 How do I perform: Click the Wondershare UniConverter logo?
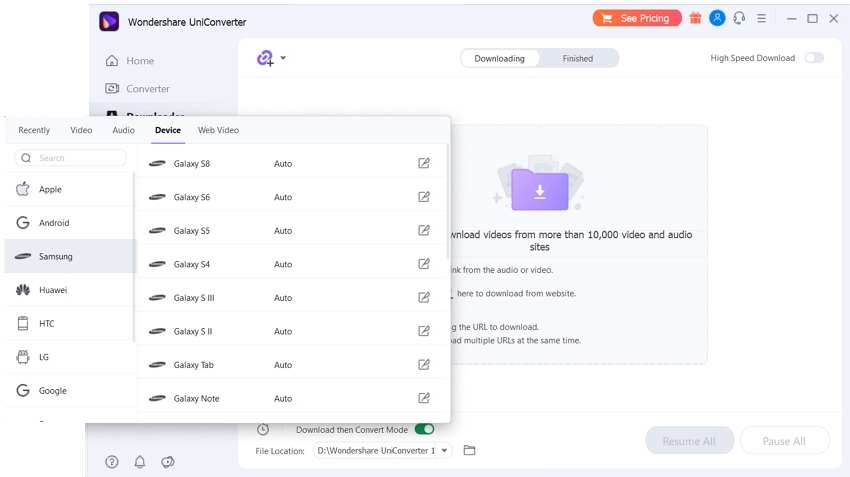109,22
